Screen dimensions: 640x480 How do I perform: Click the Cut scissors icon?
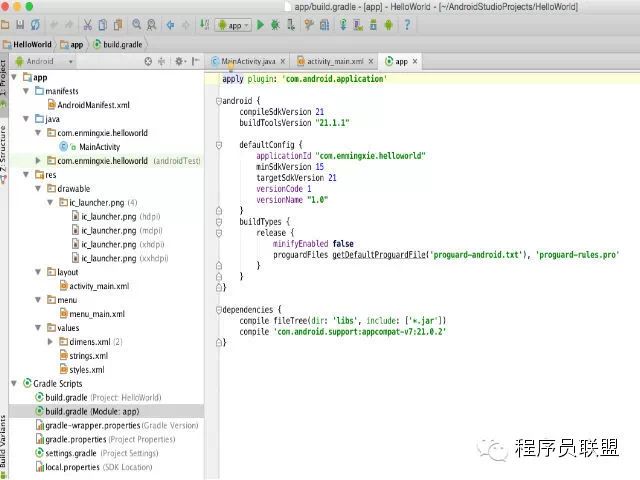click(x=87, y=25)
